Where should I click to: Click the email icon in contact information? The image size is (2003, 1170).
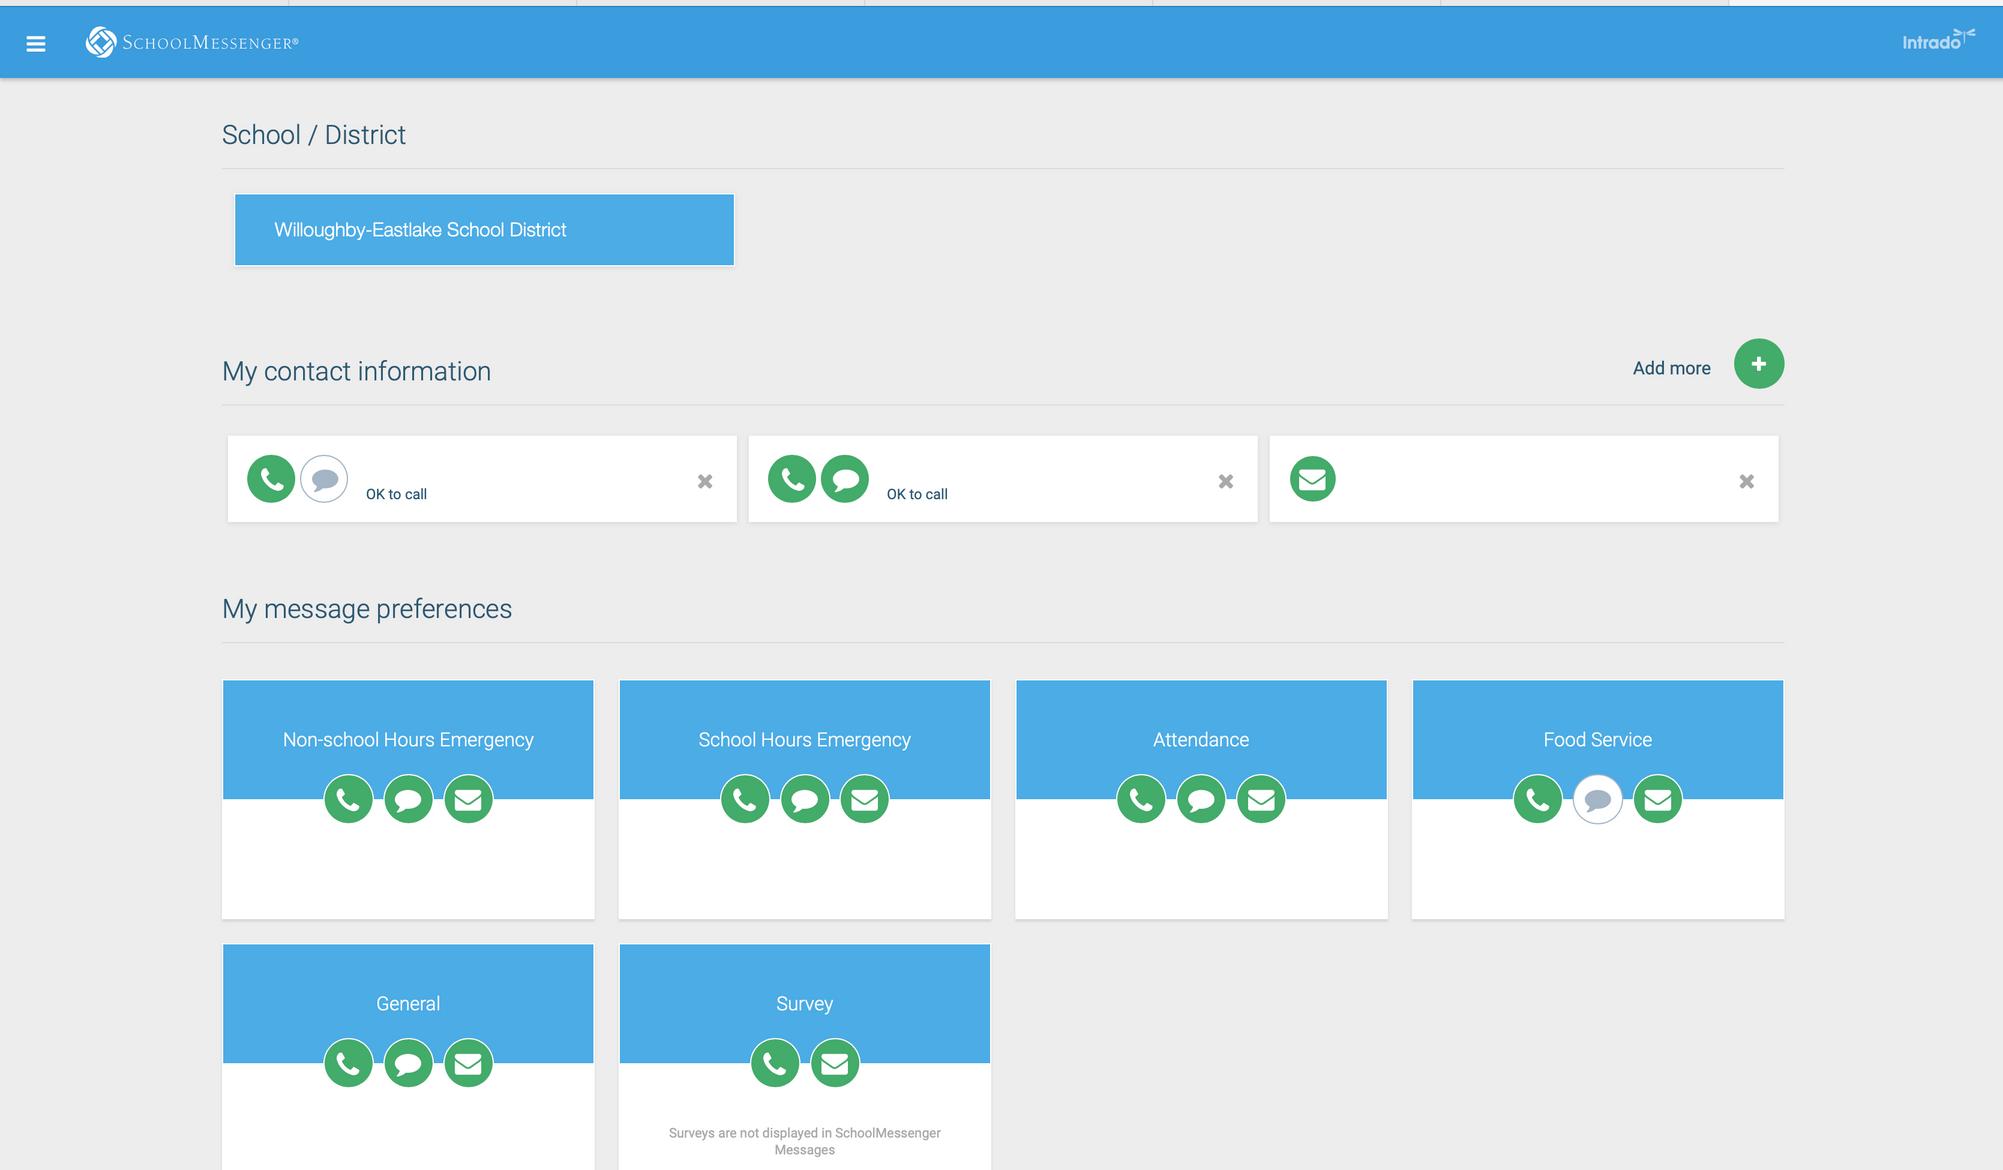pos(1312,479)
